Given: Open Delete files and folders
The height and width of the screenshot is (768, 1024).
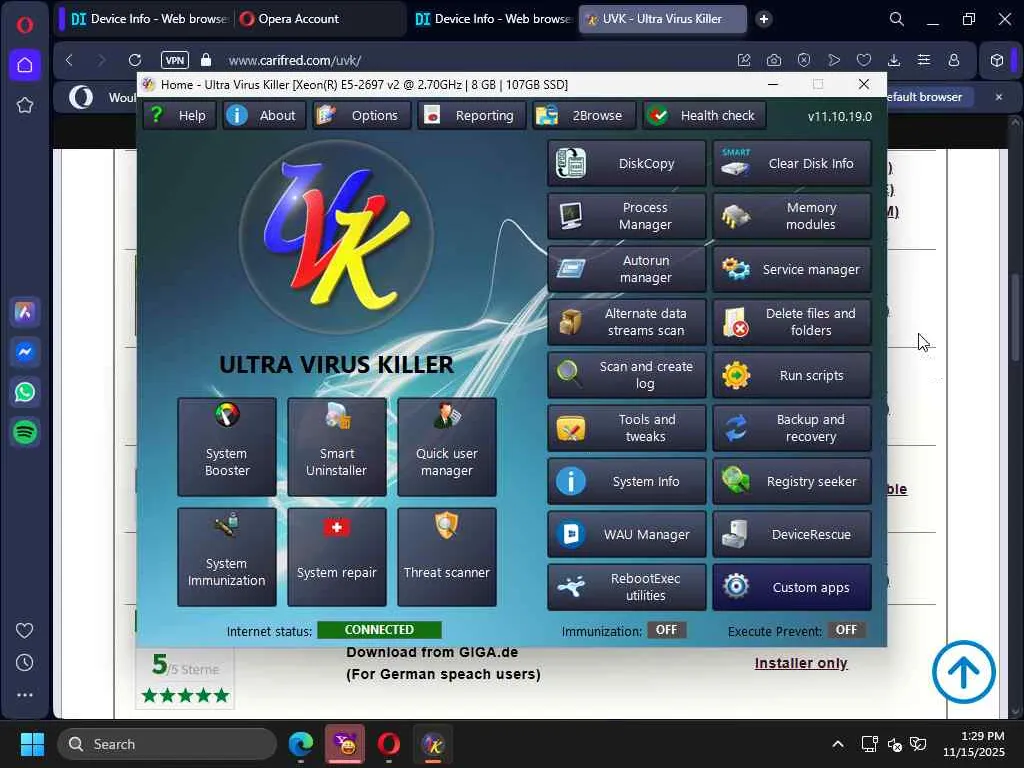Looking at the screenshot, I should 792,322.
